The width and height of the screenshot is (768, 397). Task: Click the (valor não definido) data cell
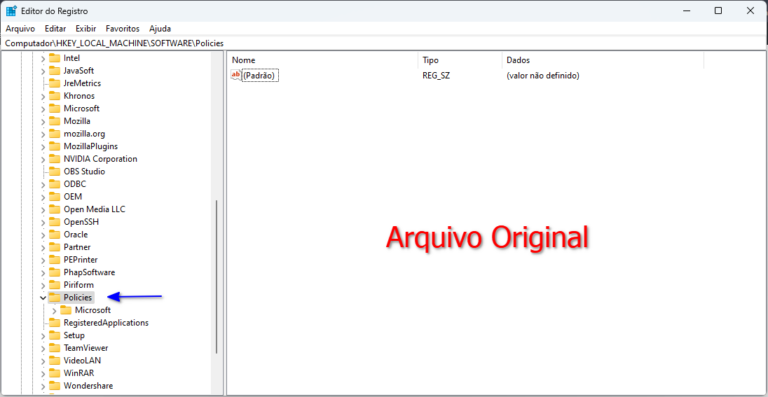(543, 76)
